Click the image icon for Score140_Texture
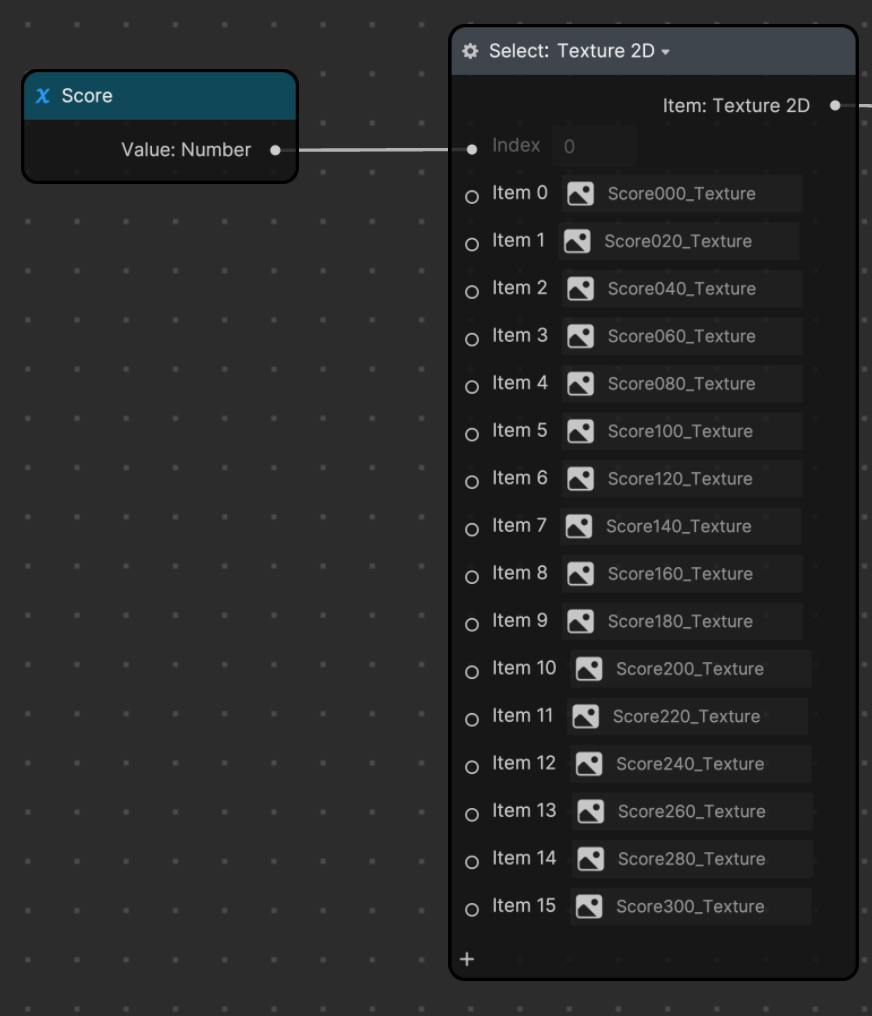This screenshot has width=872, height=1016. pos(579,526)
